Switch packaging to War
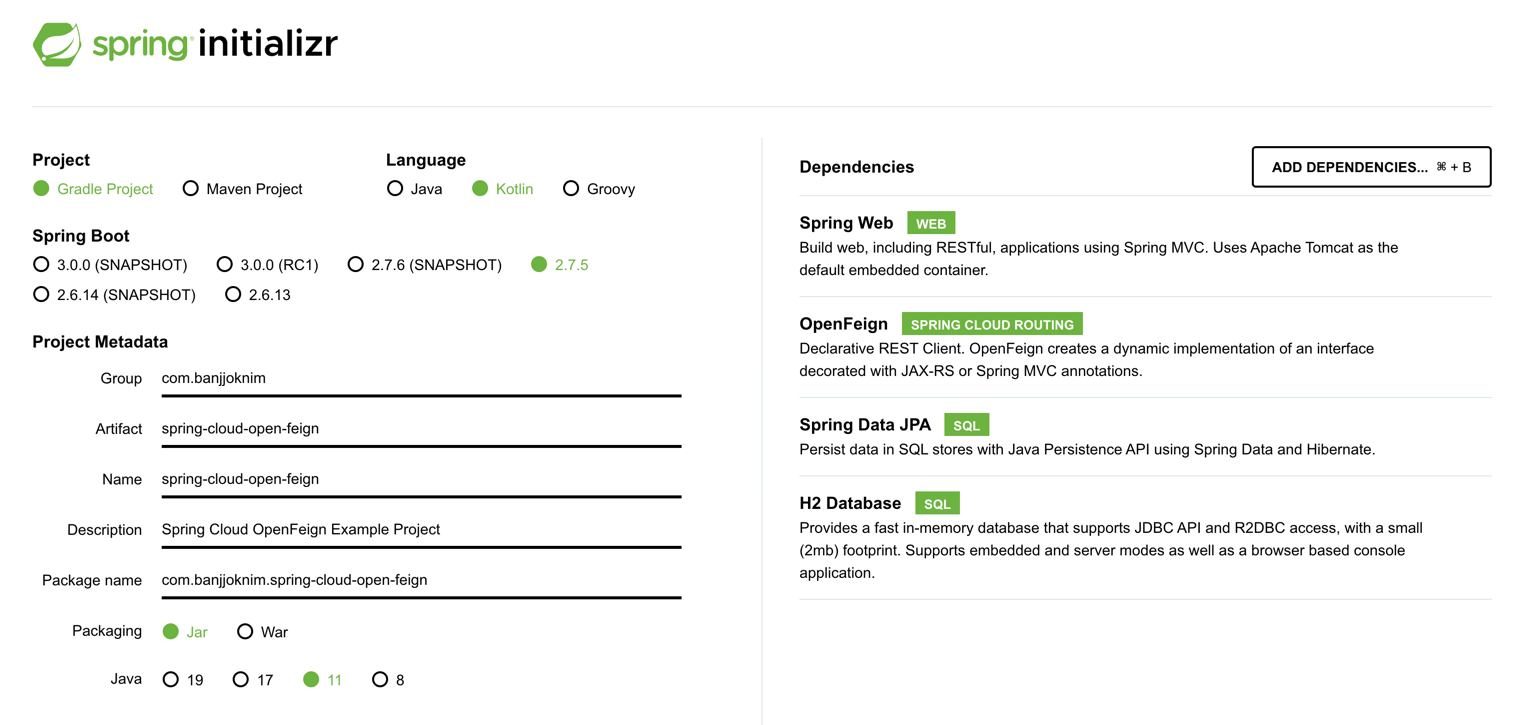 (x=245, y=632)
